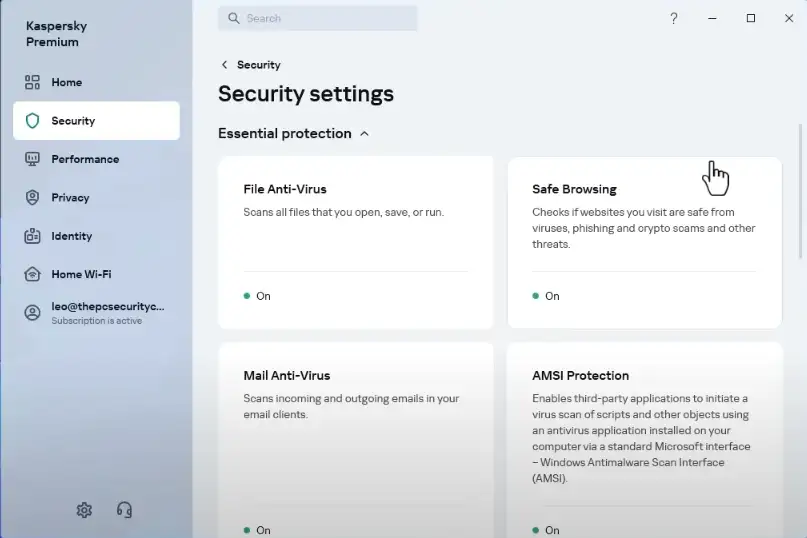Click the Privacy sidebar icon

pyautogui.click(x=32, y=198)
